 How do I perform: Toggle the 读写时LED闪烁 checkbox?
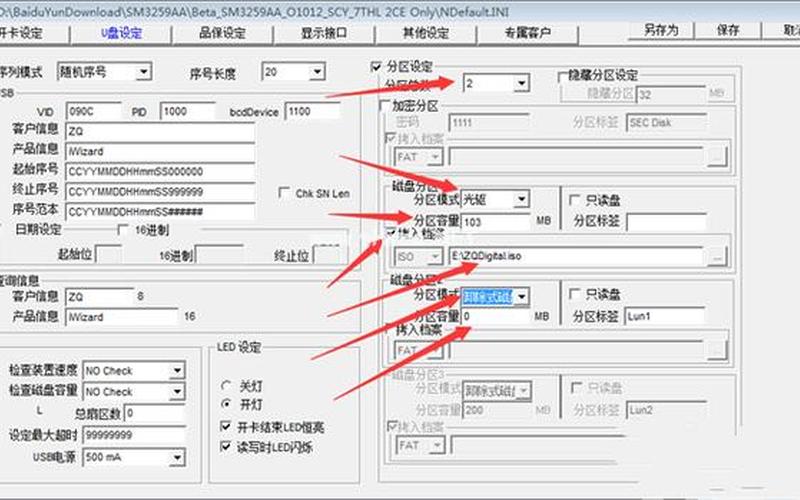(225, 447)
